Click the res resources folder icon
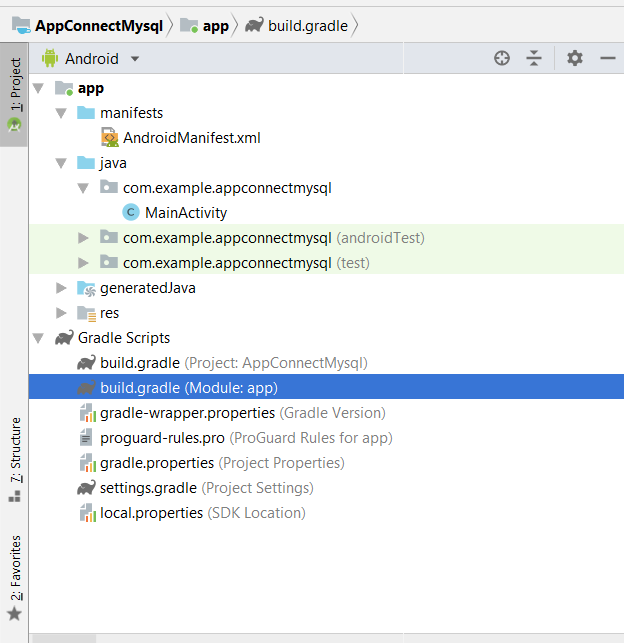Screen dimensions: 624x643 tap(86, 314)
